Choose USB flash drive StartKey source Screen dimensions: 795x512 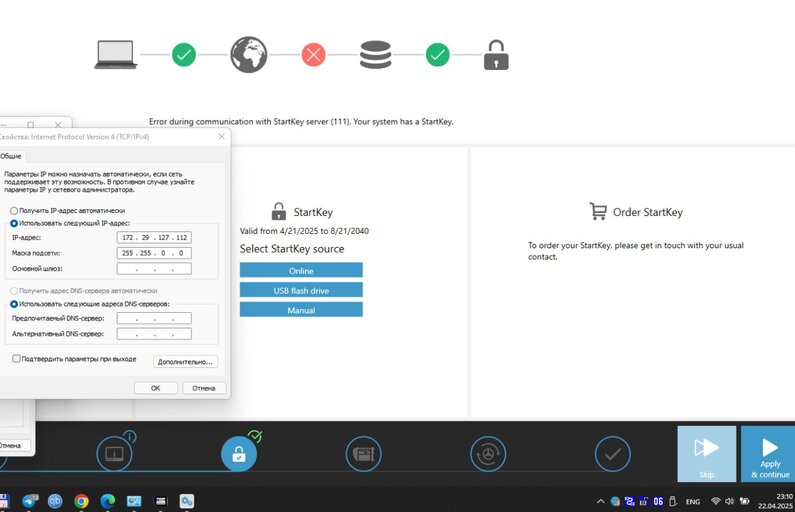pyautogui.click(x=301, y=290)
